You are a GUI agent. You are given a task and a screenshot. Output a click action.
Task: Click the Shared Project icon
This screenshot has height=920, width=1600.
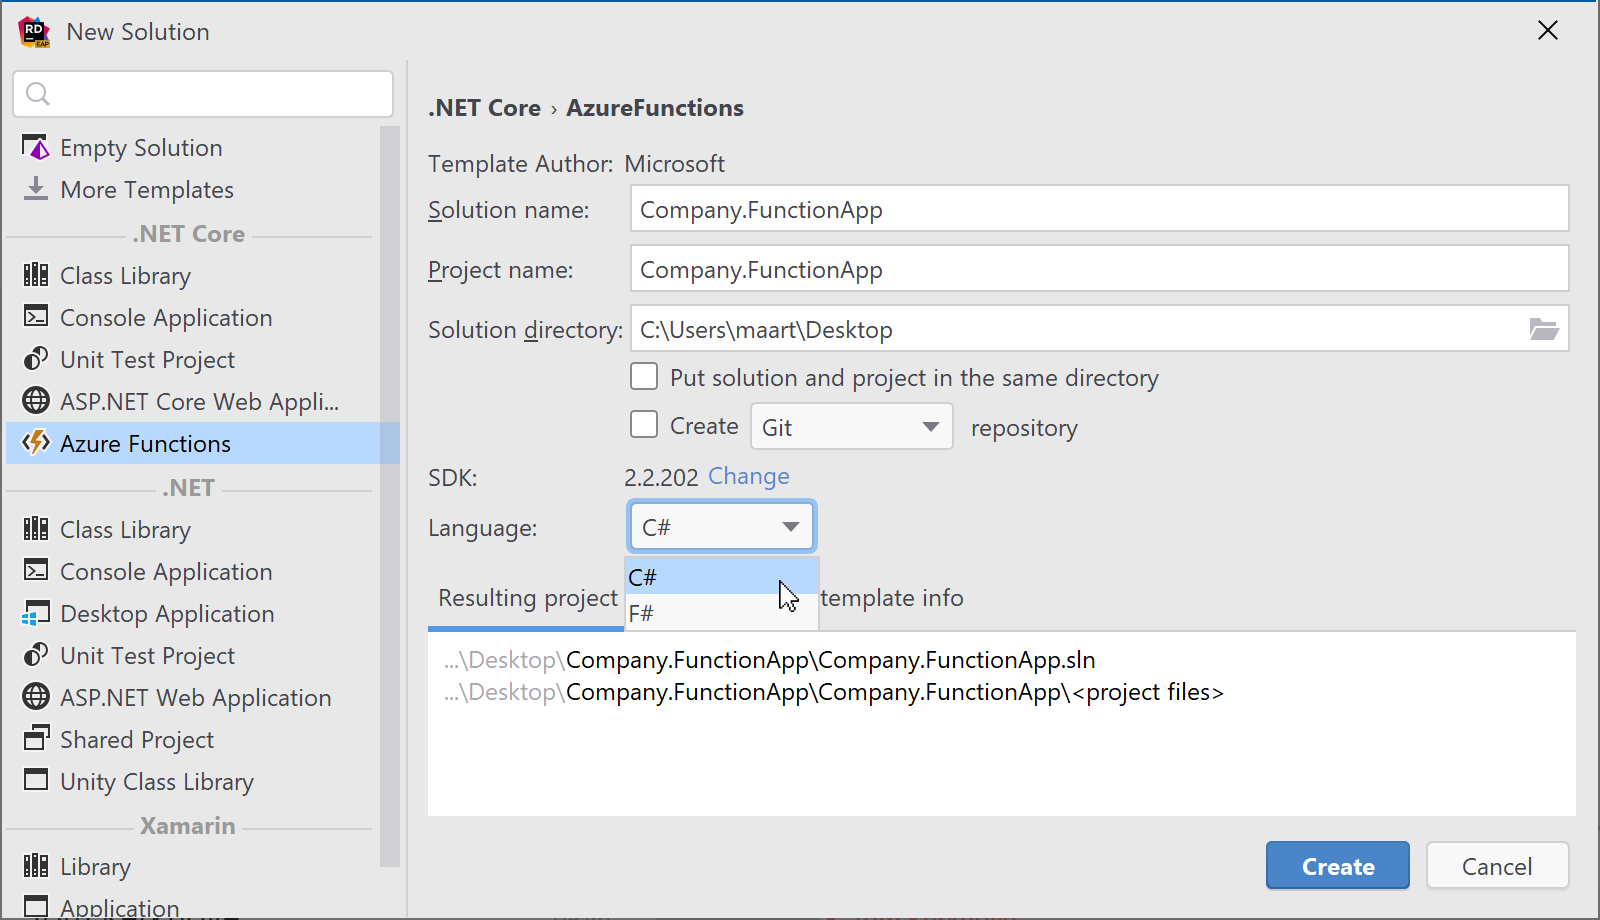[x=36, y=739]
